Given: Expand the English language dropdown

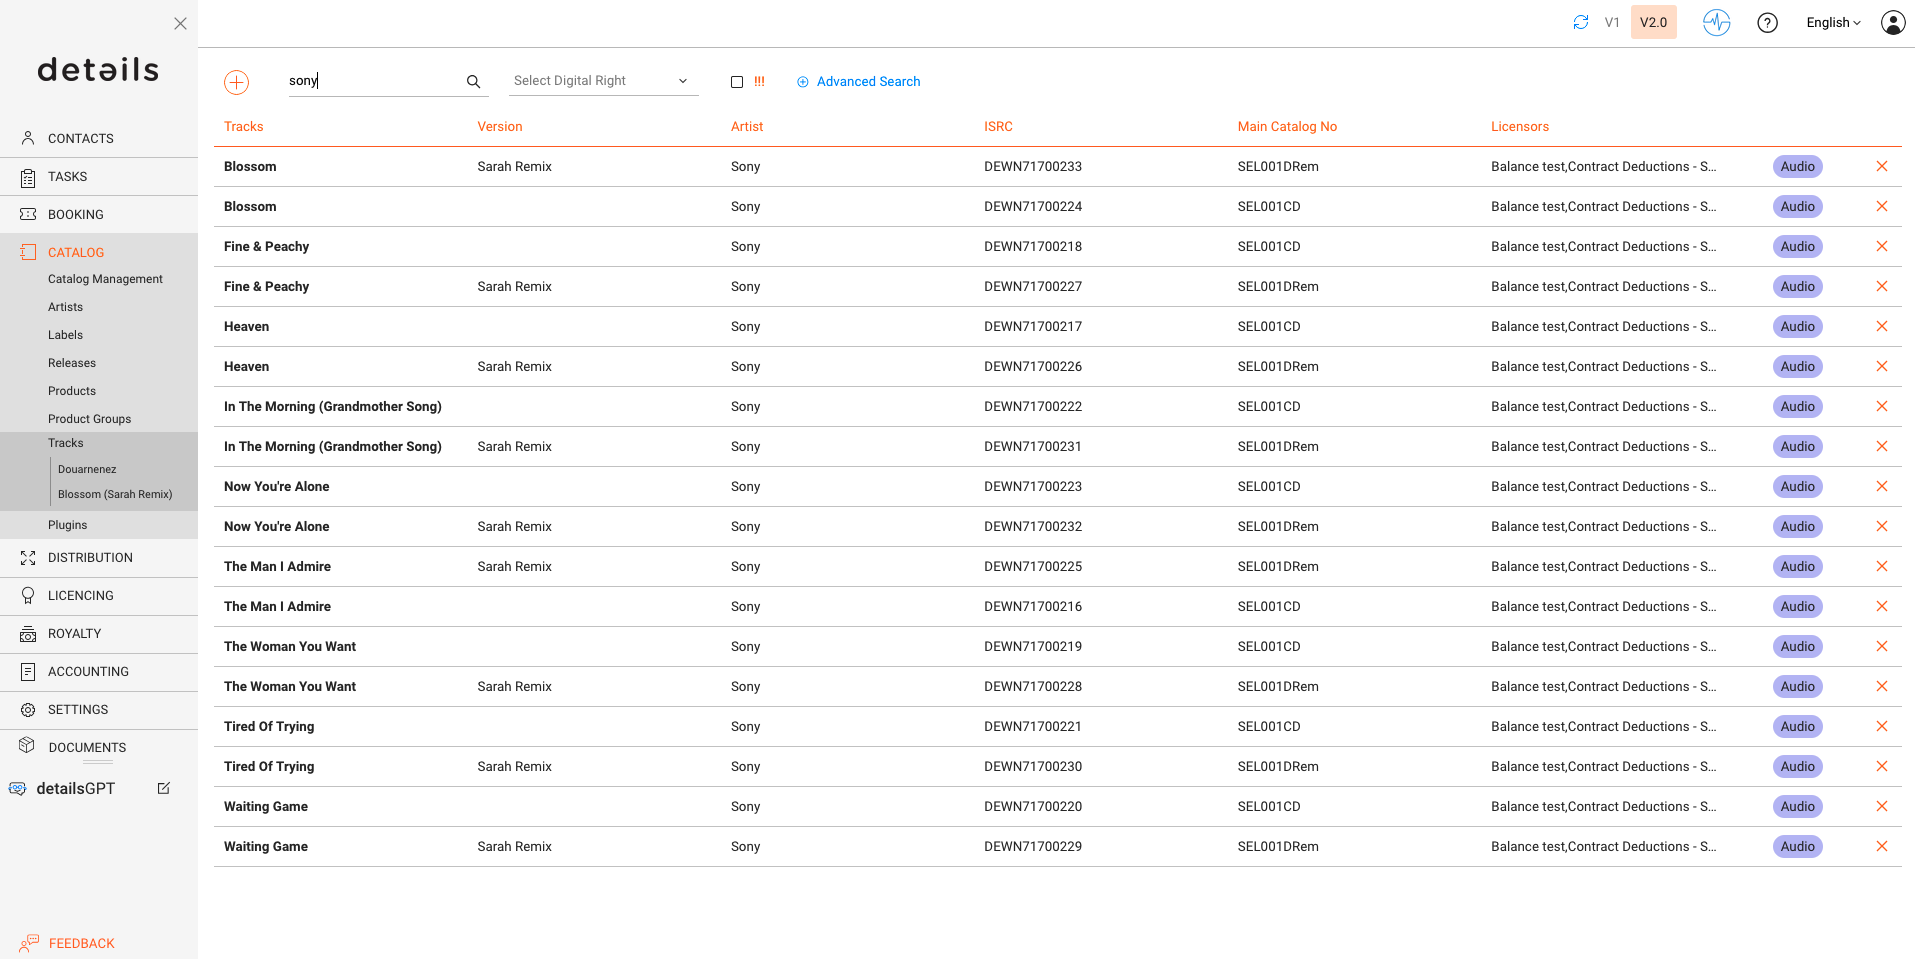Looking at the screenshot, I should pyautogui.click(x=1832, y=23).
